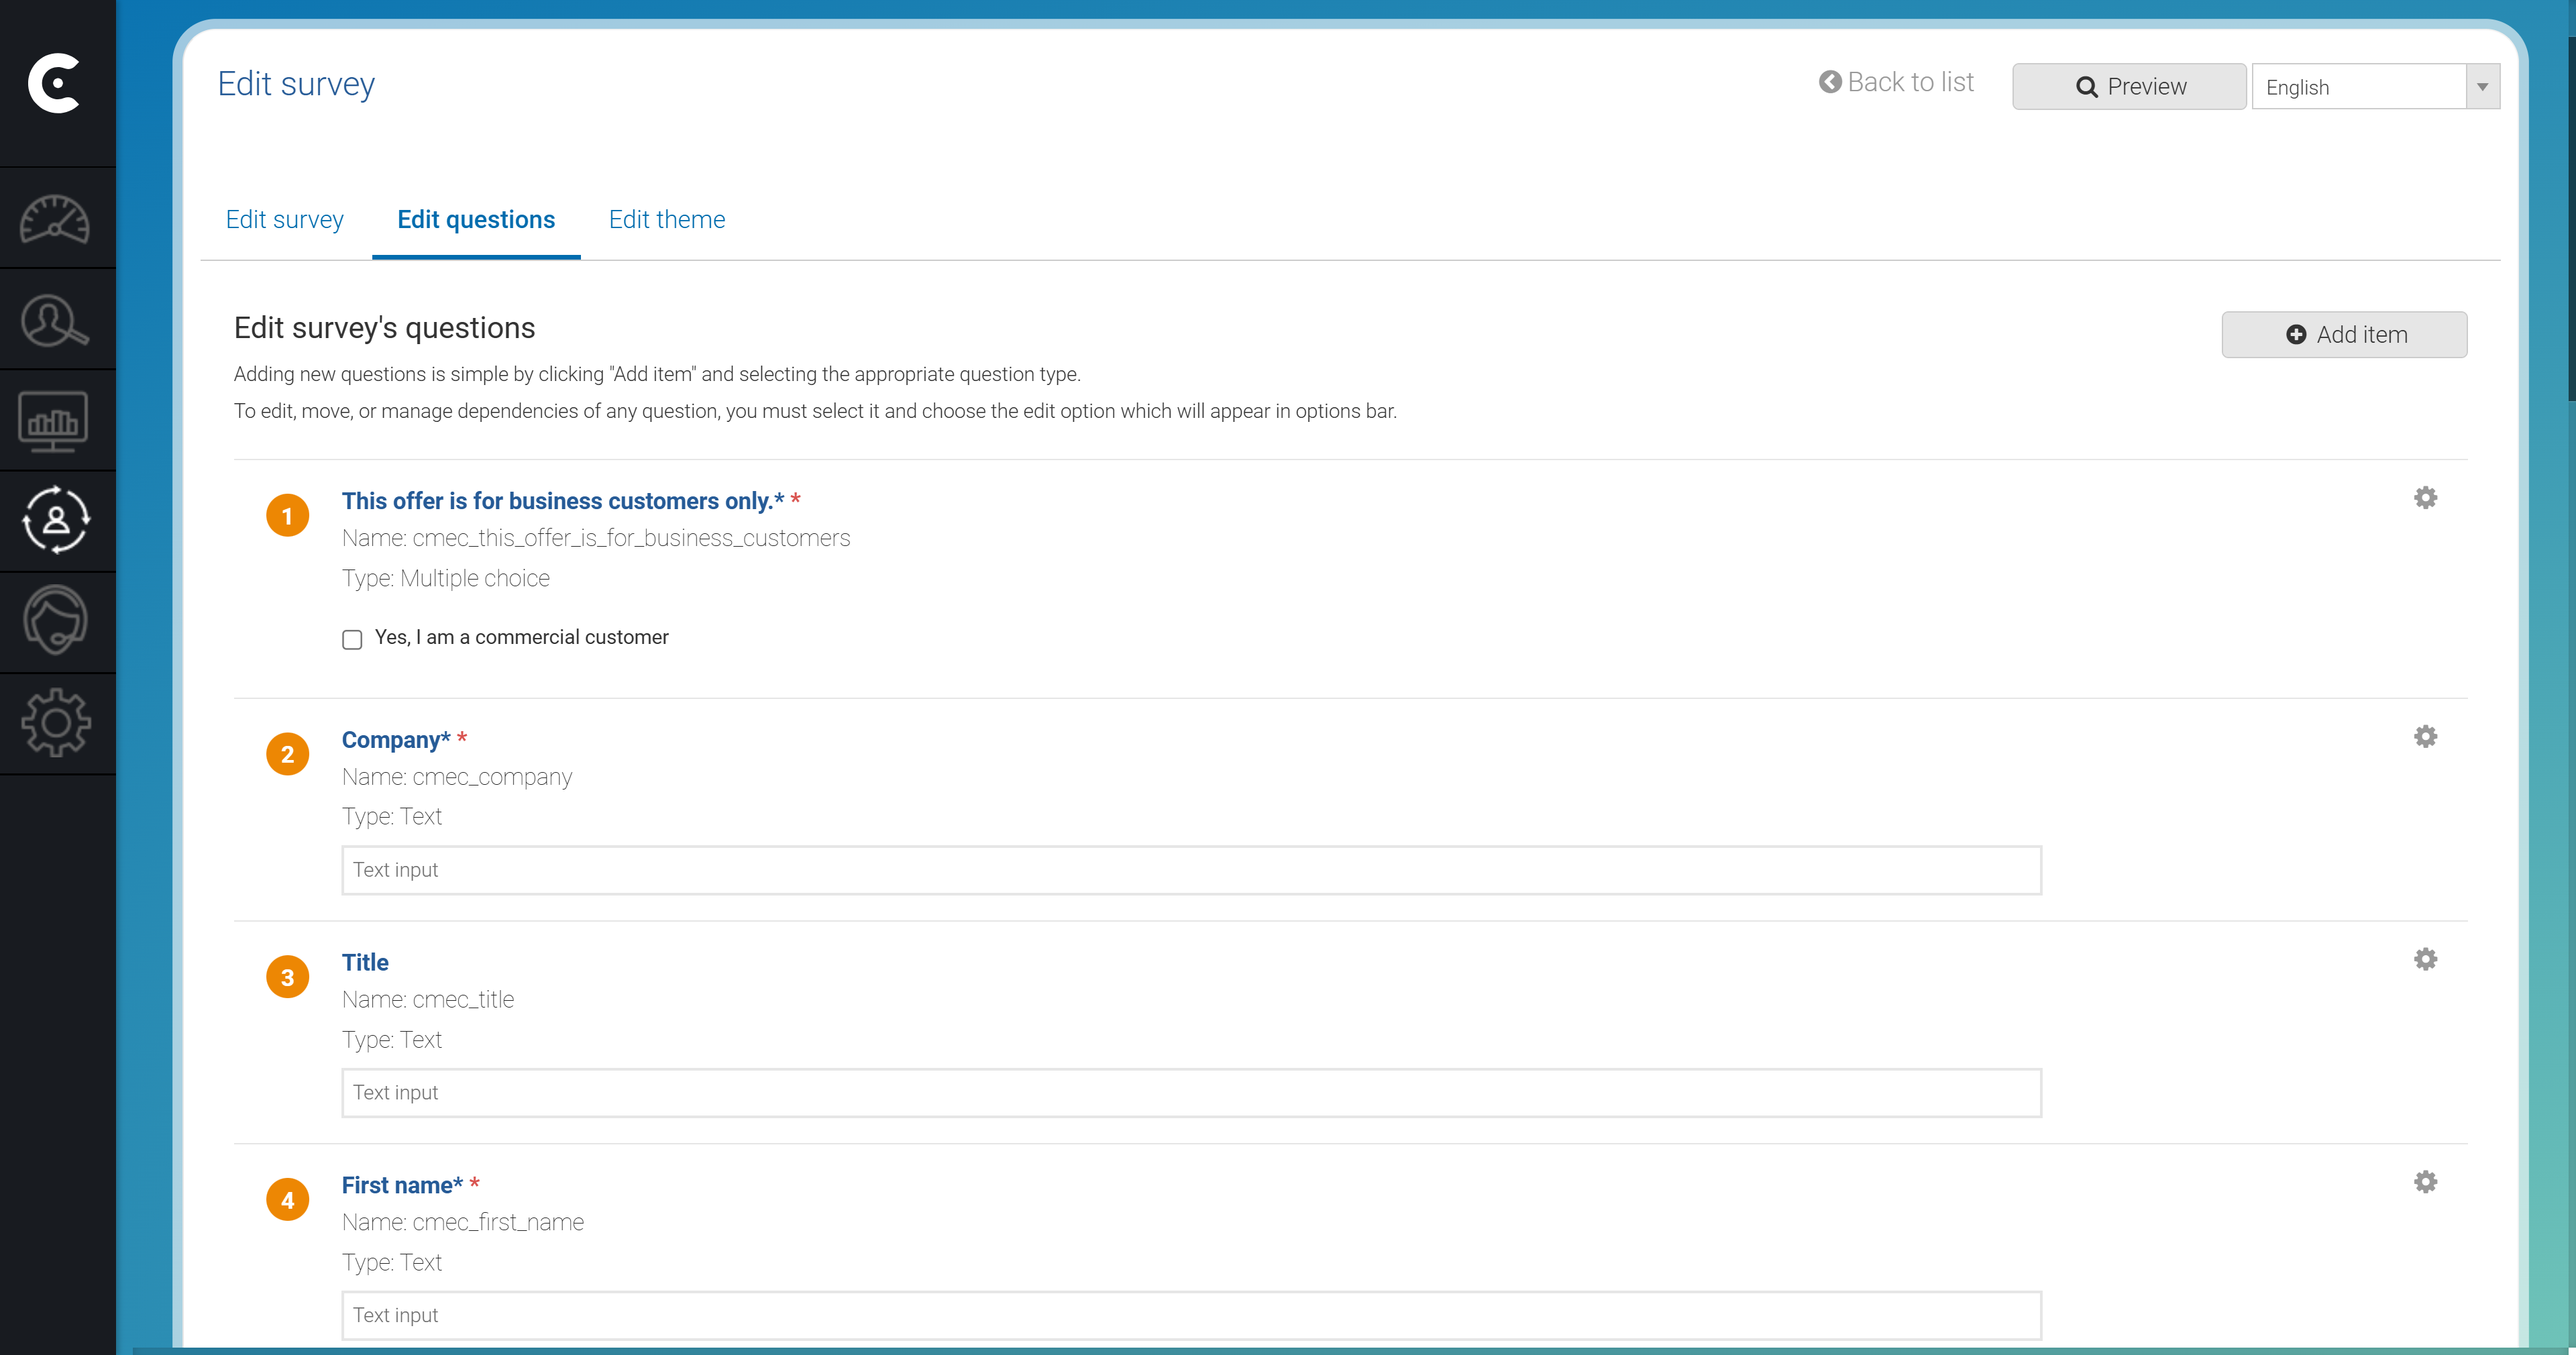The width and height of the screenshot is (2576, 1355).
Task: Open the reports monitor icon in sidebar
Action: [56, 420]
